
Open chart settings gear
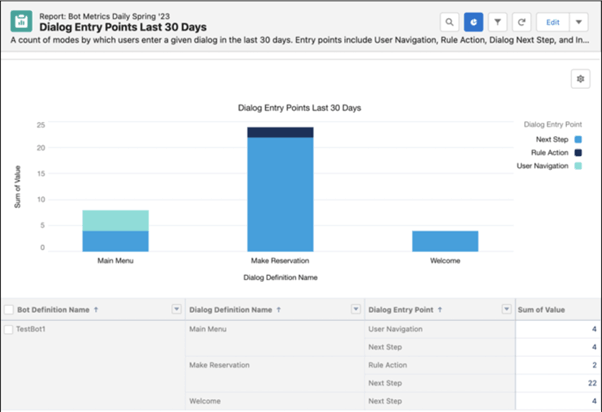(x=579, y=79)
